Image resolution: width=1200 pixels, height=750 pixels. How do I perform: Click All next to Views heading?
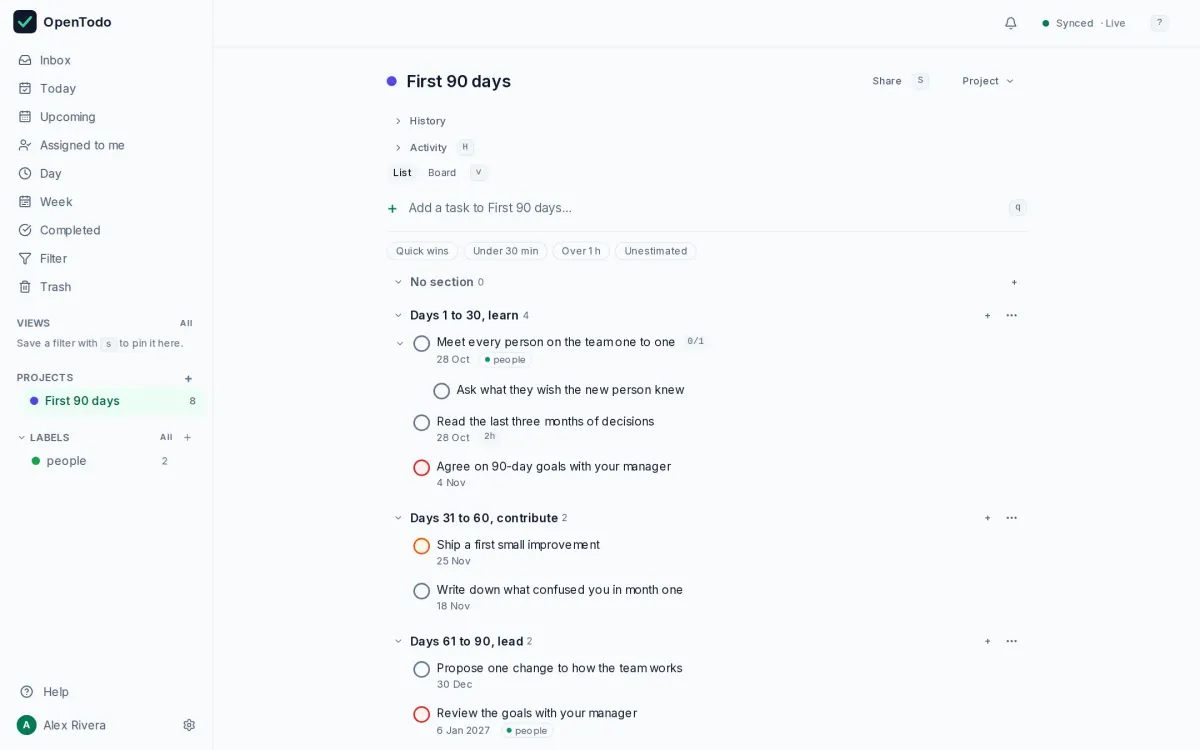click(x=186, y=323)
